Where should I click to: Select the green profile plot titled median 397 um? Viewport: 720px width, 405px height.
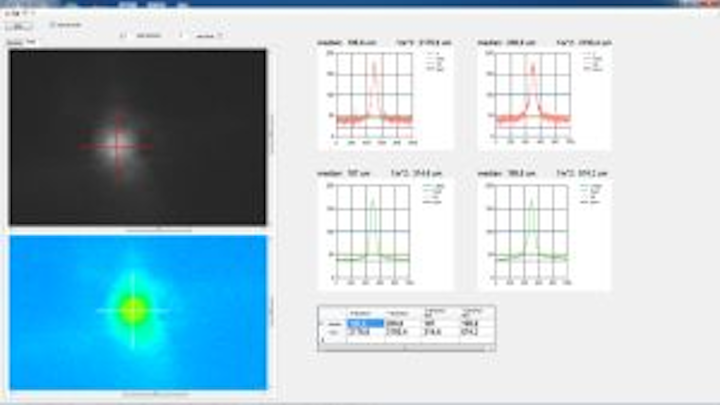pos(385,234)
